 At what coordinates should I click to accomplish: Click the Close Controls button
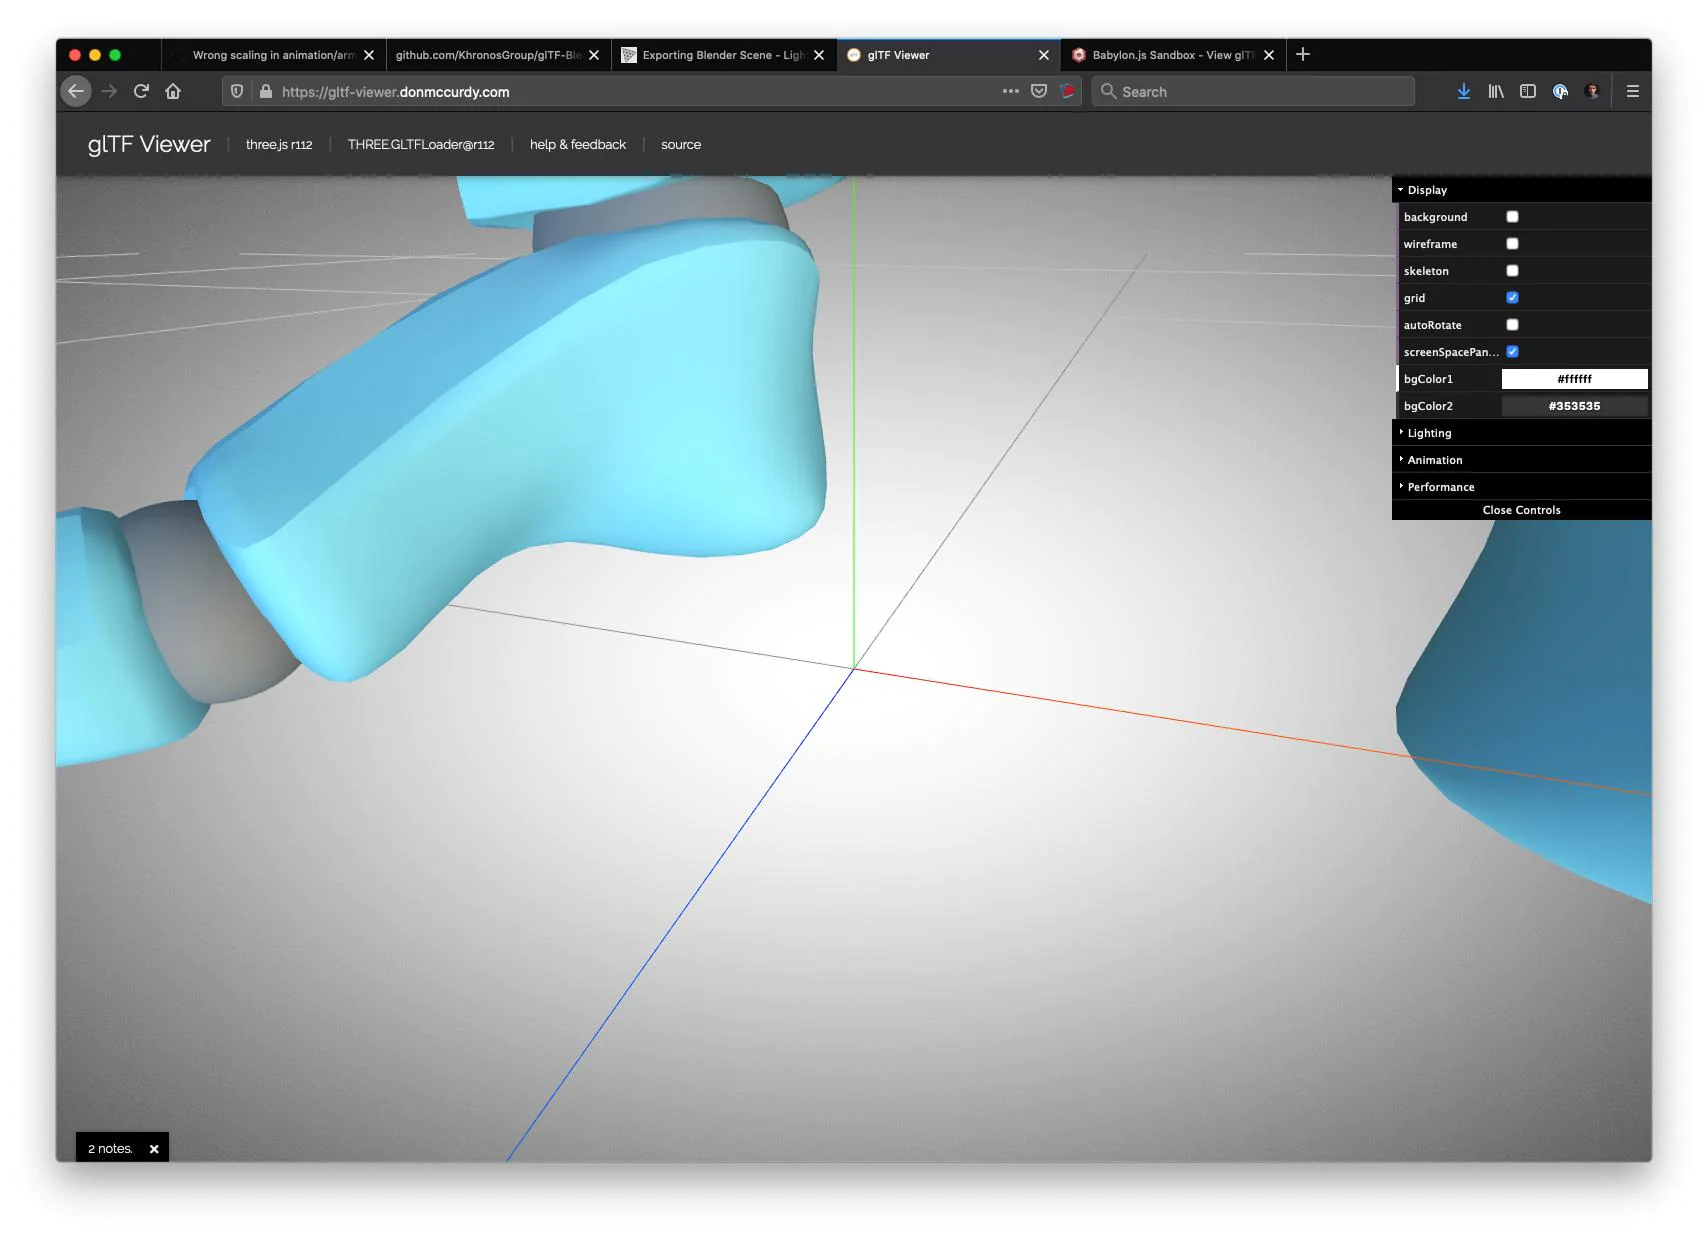1521,510
